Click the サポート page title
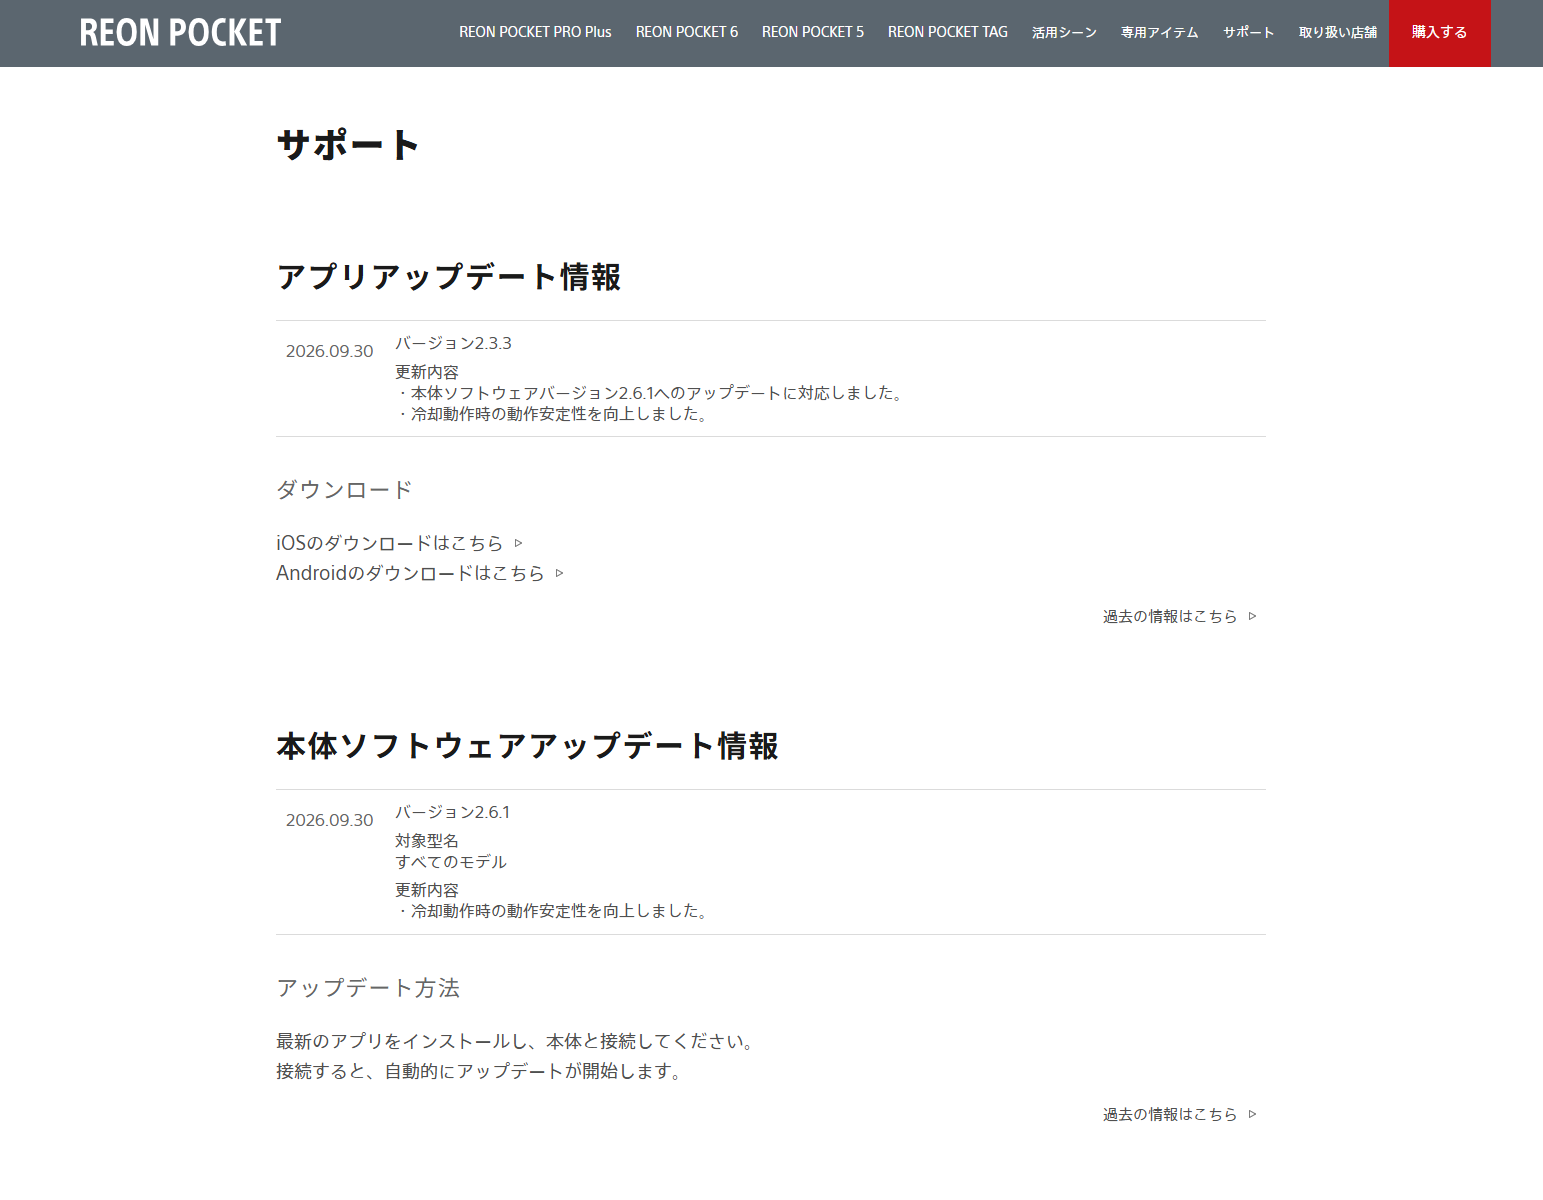The image size is (1543, 1200). click(x=348, y=145)
